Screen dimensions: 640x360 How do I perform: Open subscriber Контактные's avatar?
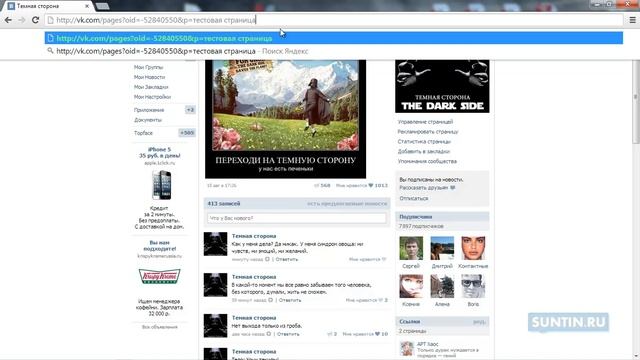(473, 248)
